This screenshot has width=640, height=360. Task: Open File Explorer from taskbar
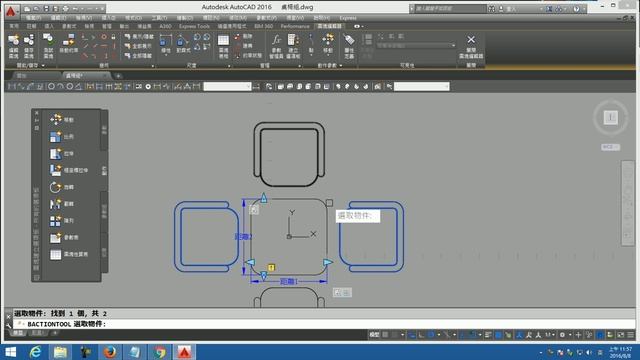click(60, 352)
